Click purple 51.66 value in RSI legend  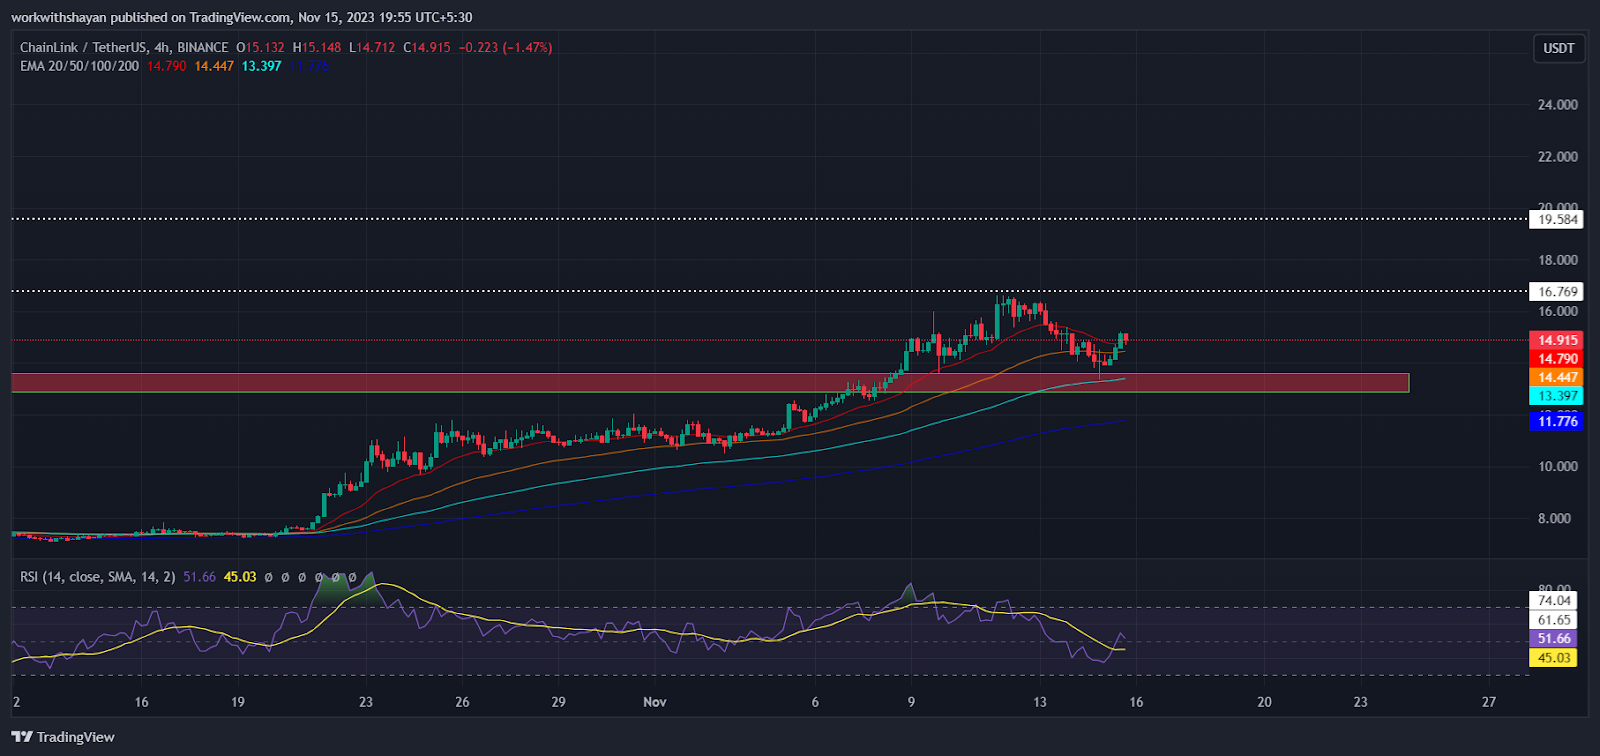pos(199,577)
